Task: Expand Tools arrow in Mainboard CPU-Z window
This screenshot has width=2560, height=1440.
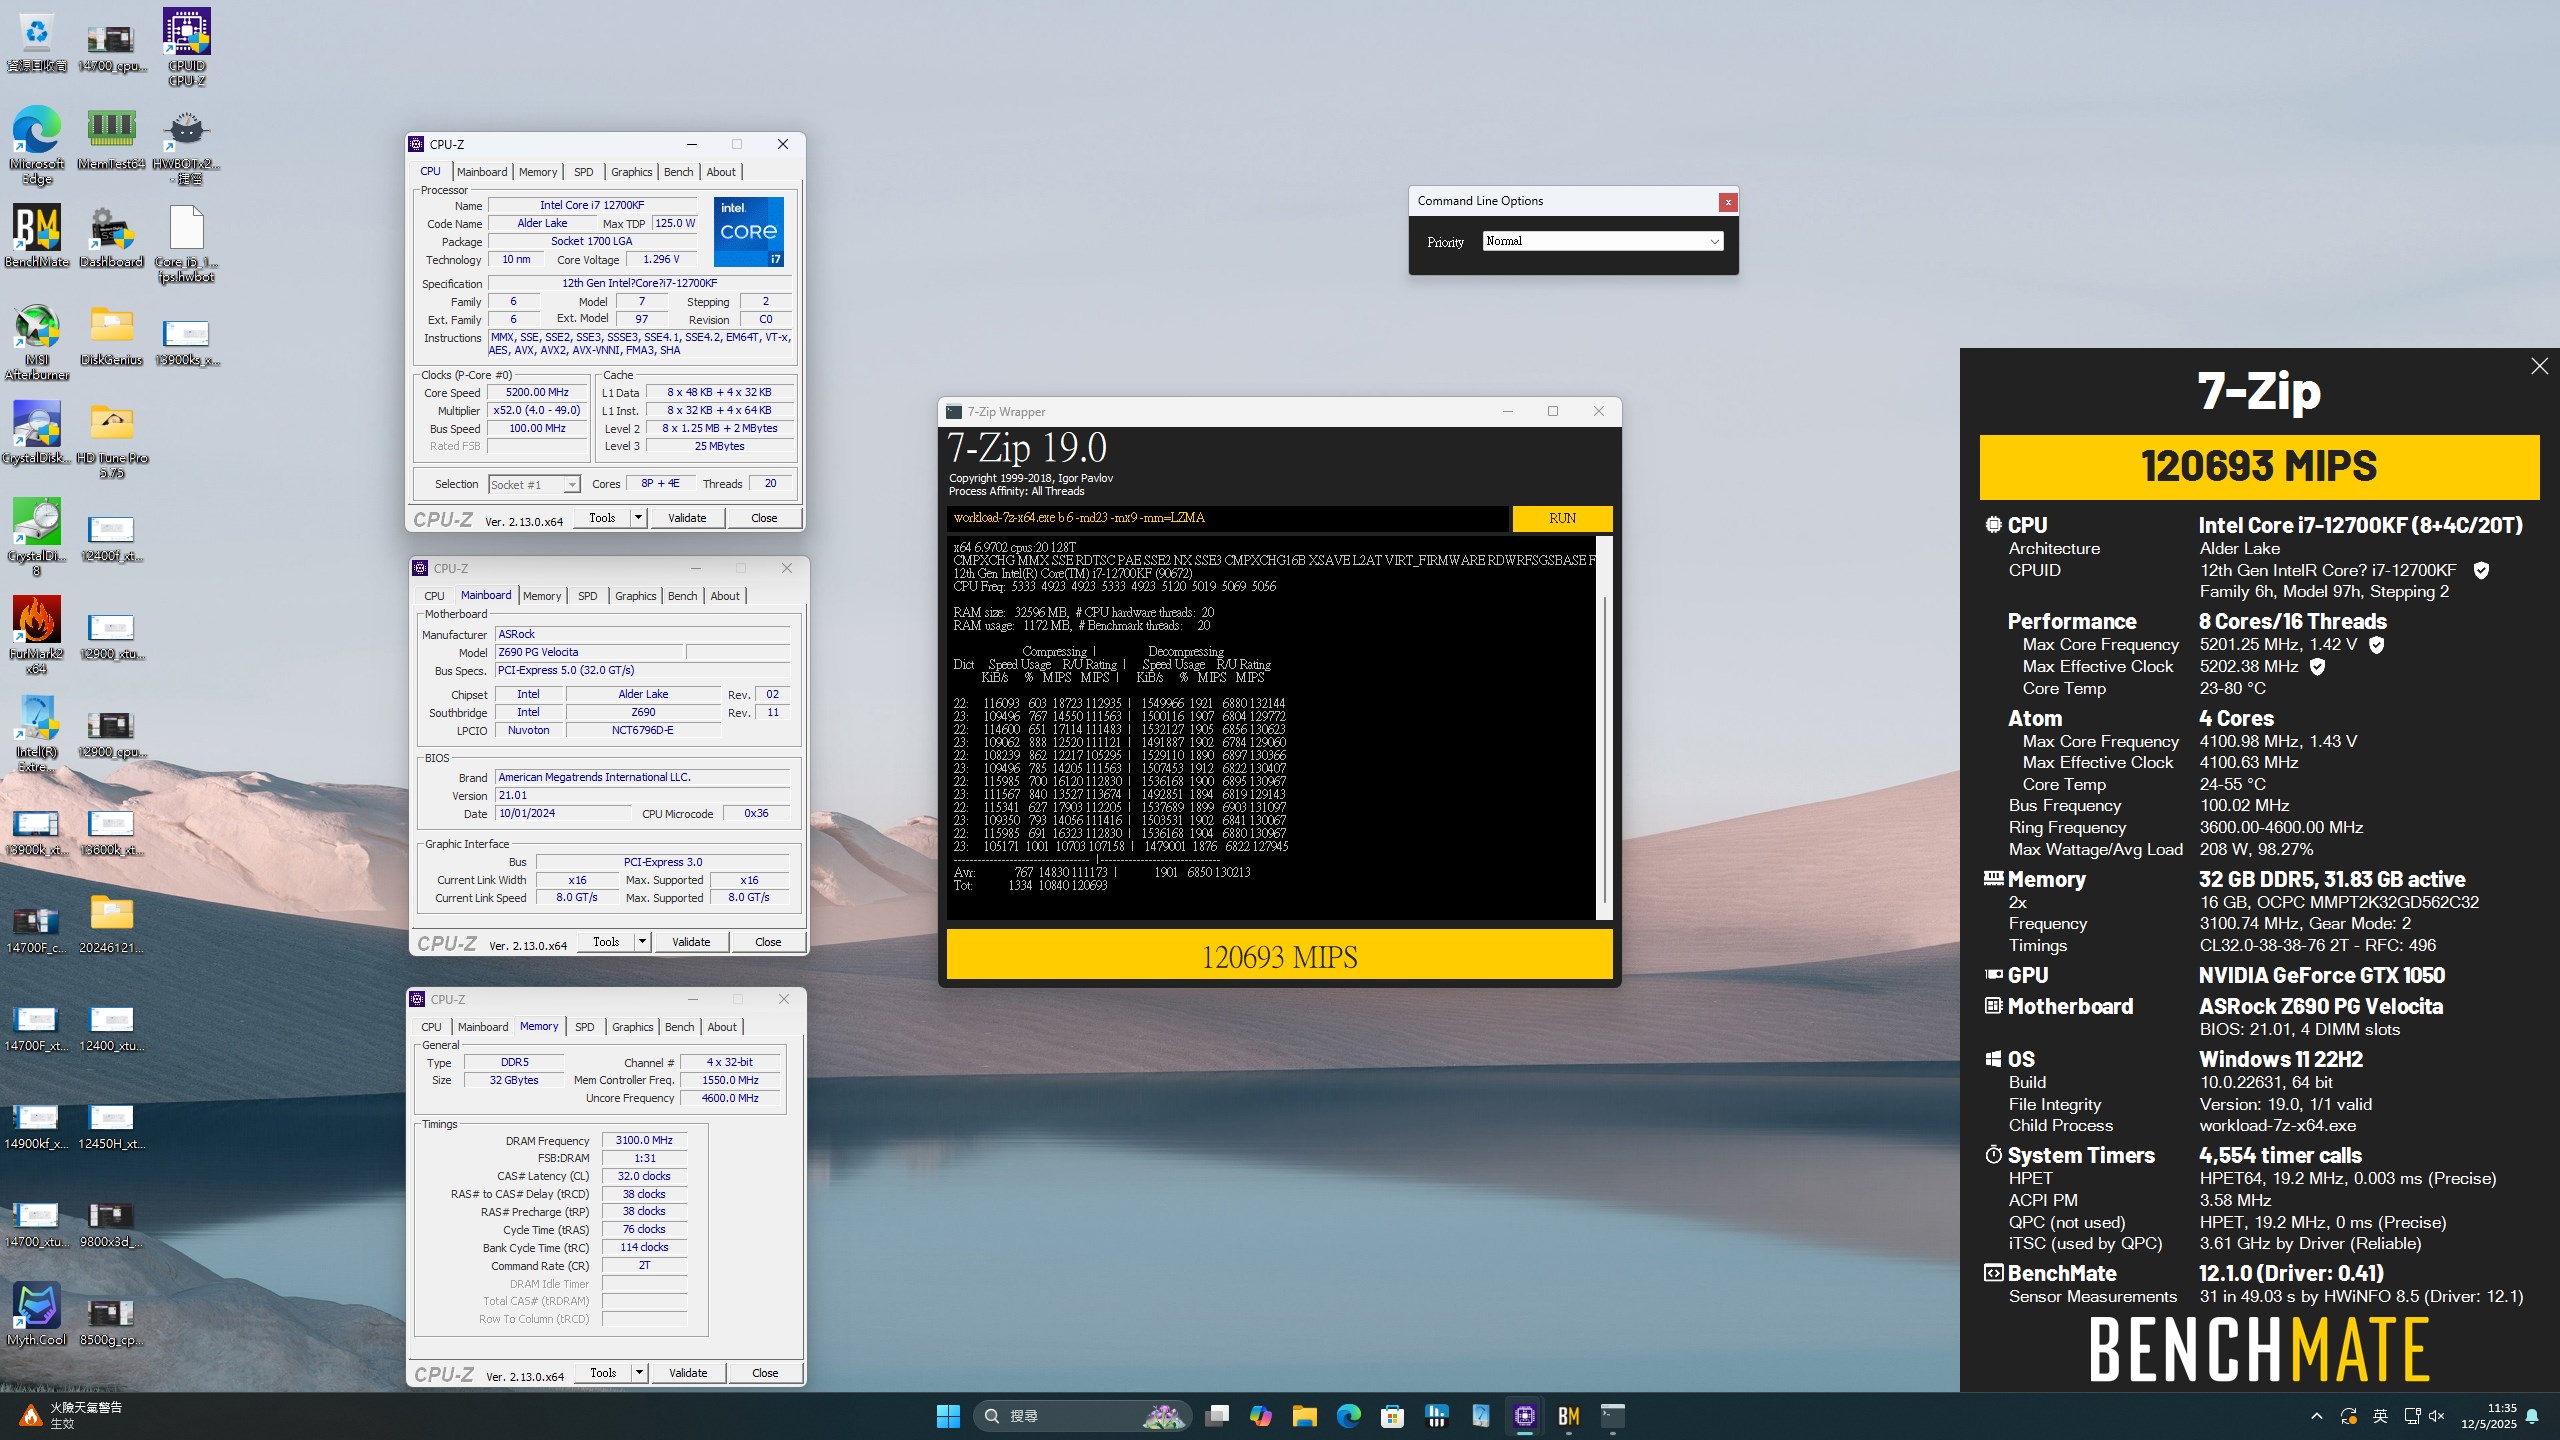Action: (641, 942)
